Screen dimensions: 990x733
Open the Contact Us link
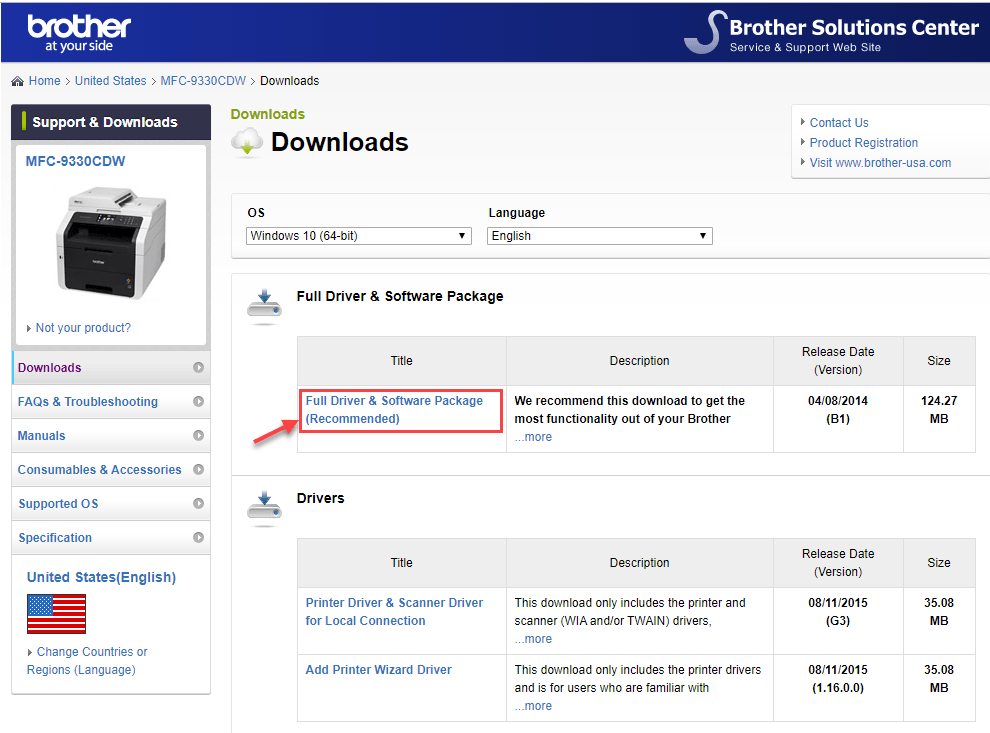838,123
